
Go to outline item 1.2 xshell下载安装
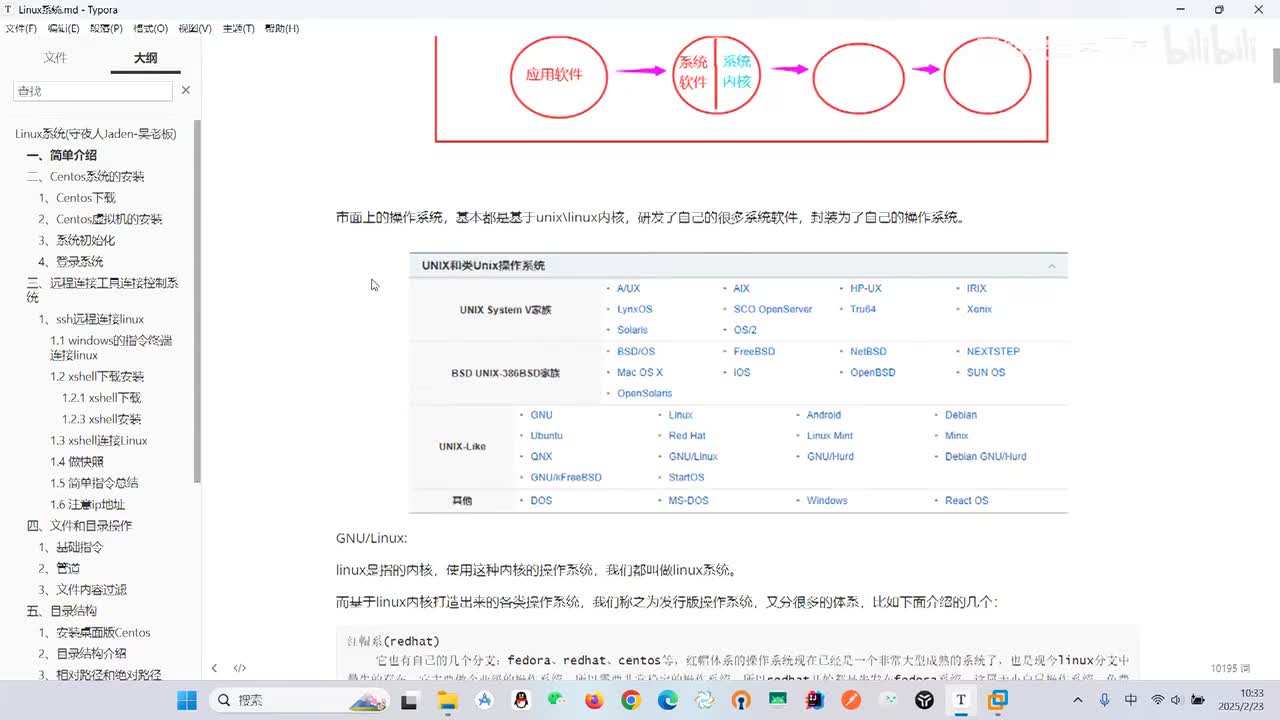[97, 377]
